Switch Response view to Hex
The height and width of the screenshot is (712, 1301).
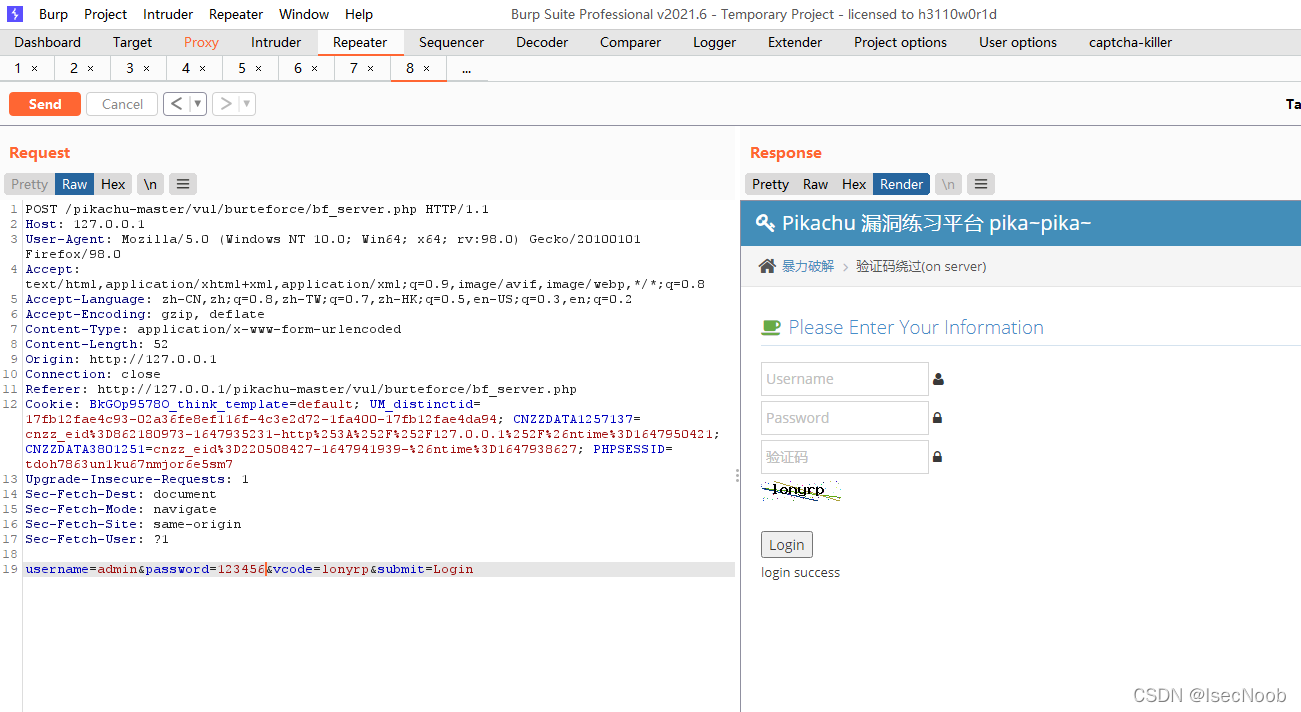point(854,184)
